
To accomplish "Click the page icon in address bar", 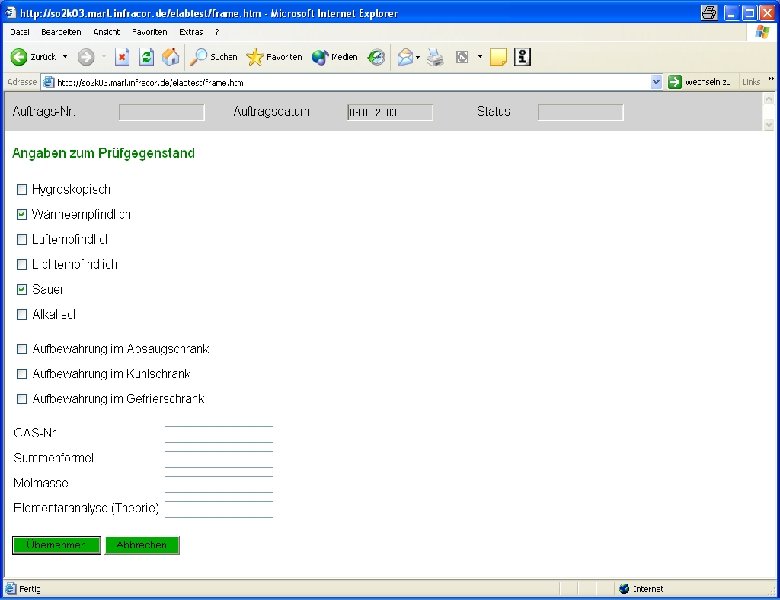I will pos(48,82).
